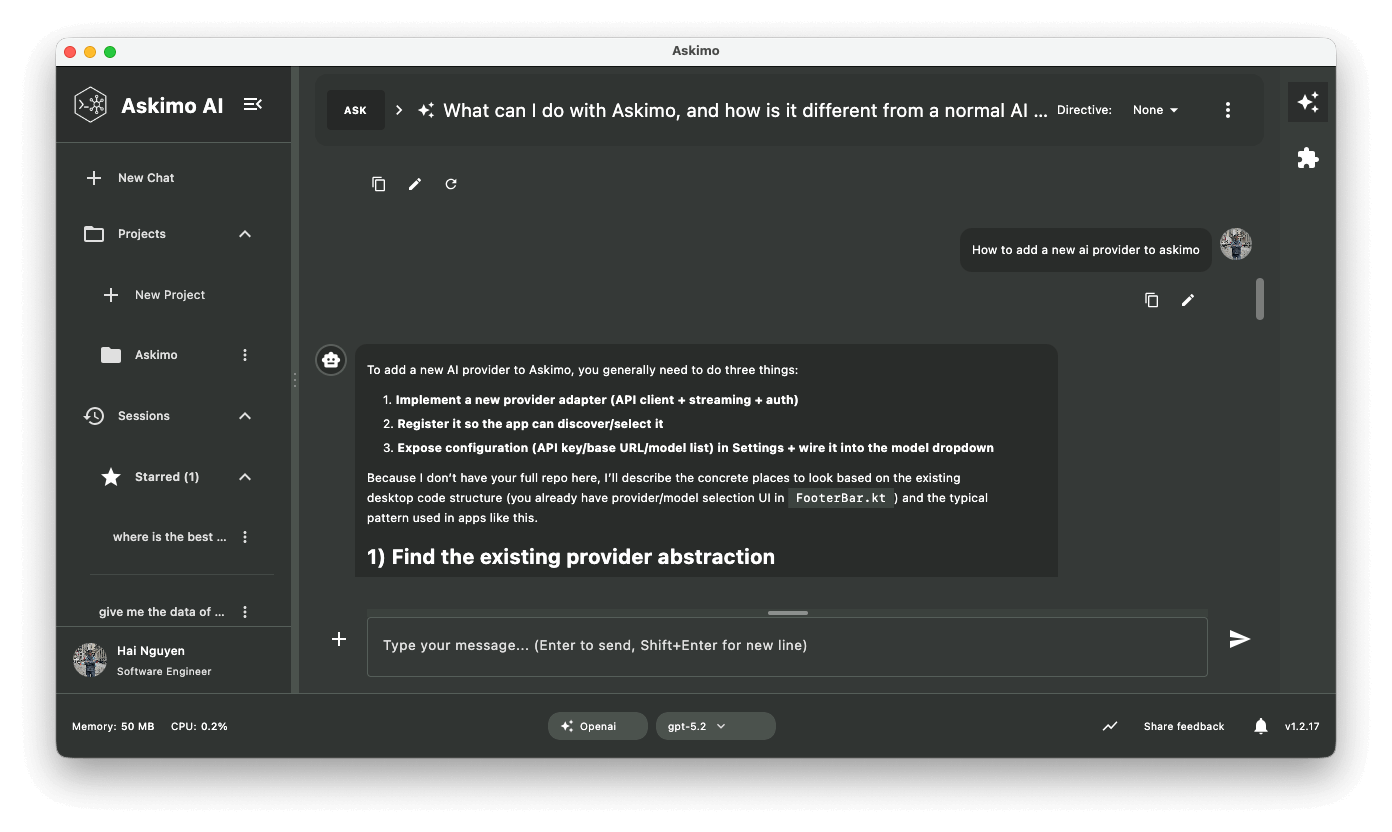
Task: Click the breadcrumb chevron after ASK
Action: pos(399,110)
